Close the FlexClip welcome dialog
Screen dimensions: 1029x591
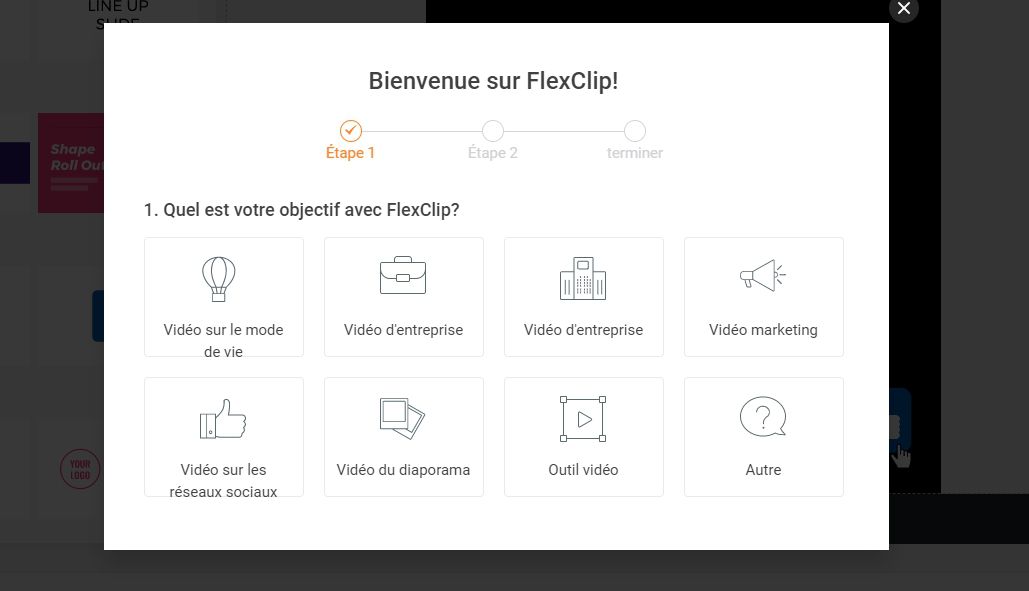point(904,9)
